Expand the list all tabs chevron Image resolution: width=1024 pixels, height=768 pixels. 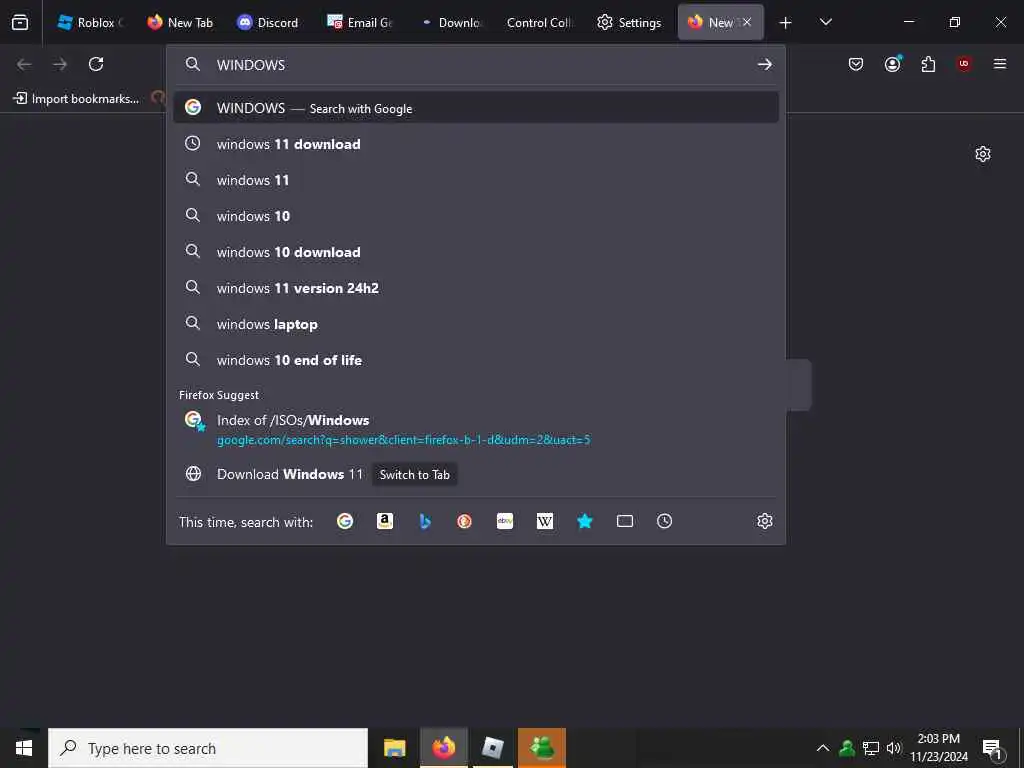coord(825,22)
